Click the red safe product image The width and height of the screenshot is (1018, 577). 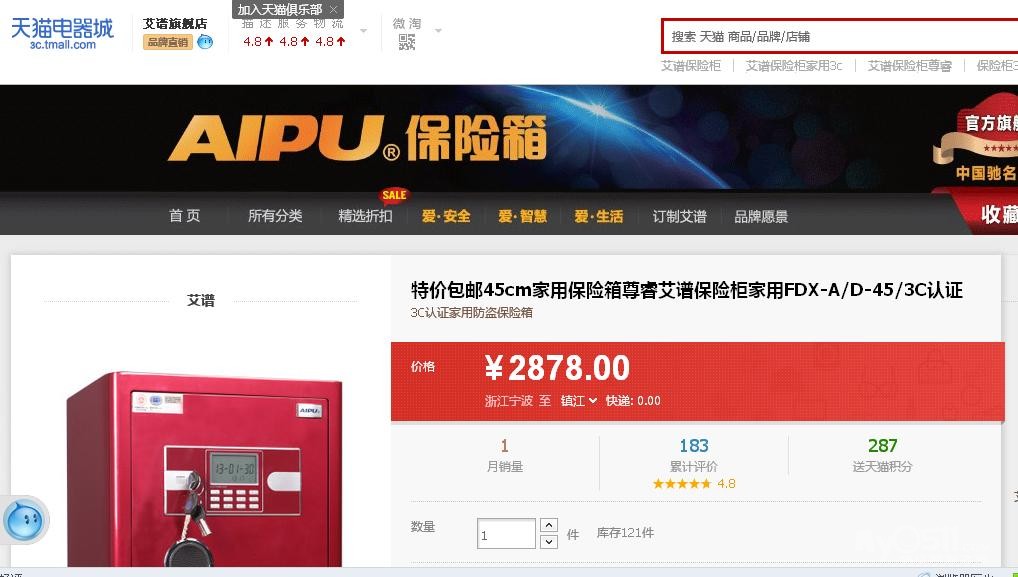(205, 469)
